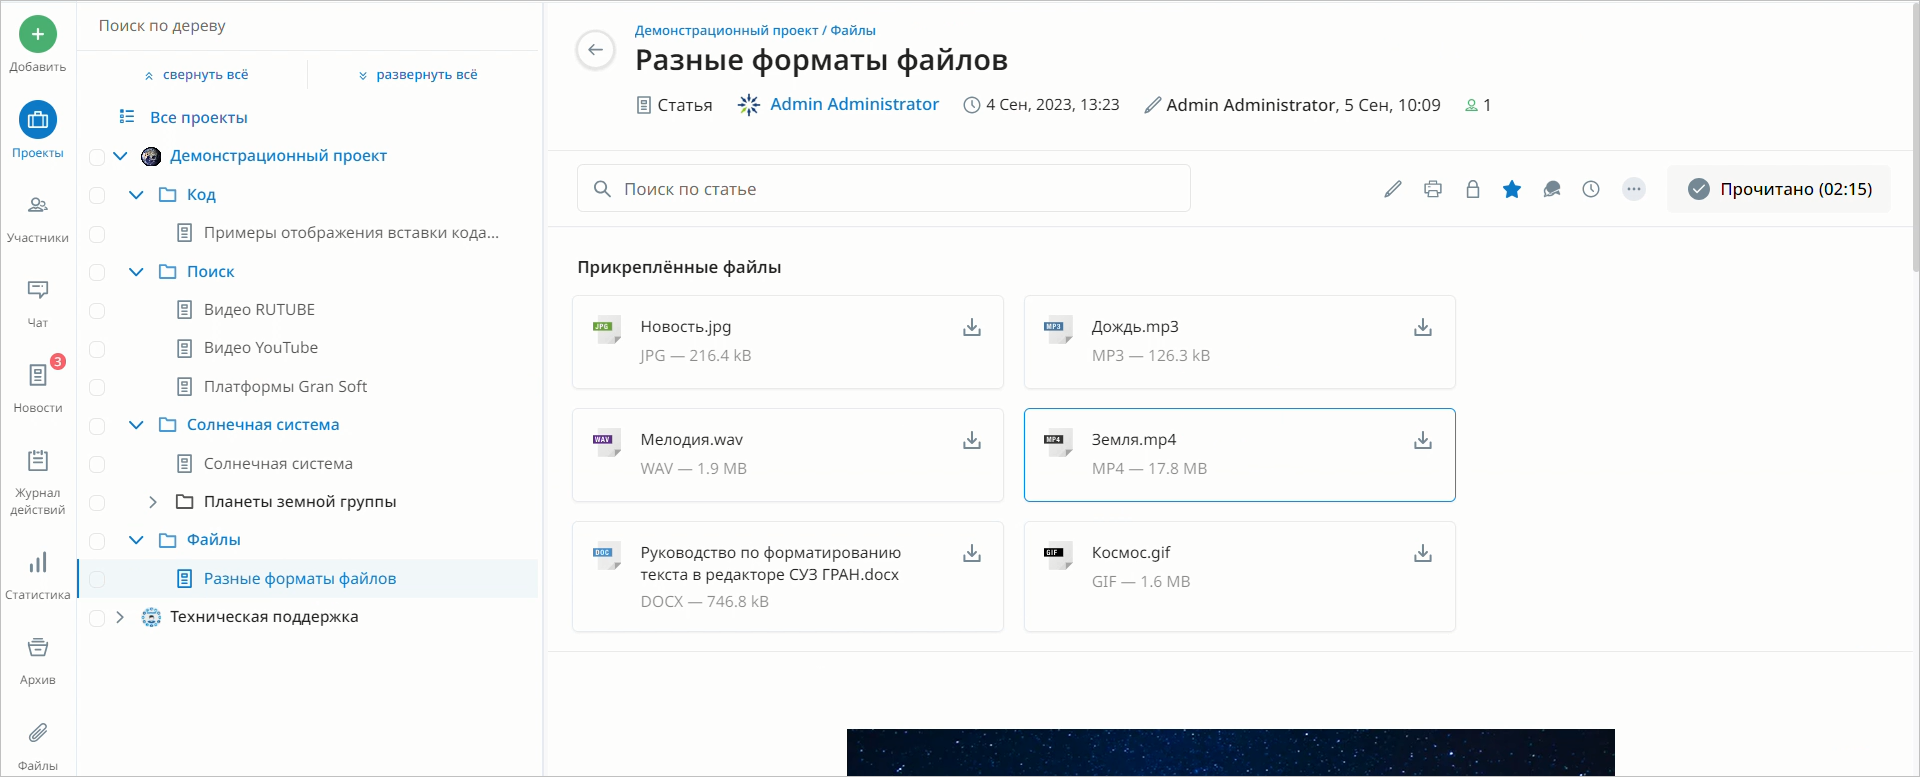
Task: Focus the Поиск по статье field
Action: pyautogui.click(x=884, y=188)
